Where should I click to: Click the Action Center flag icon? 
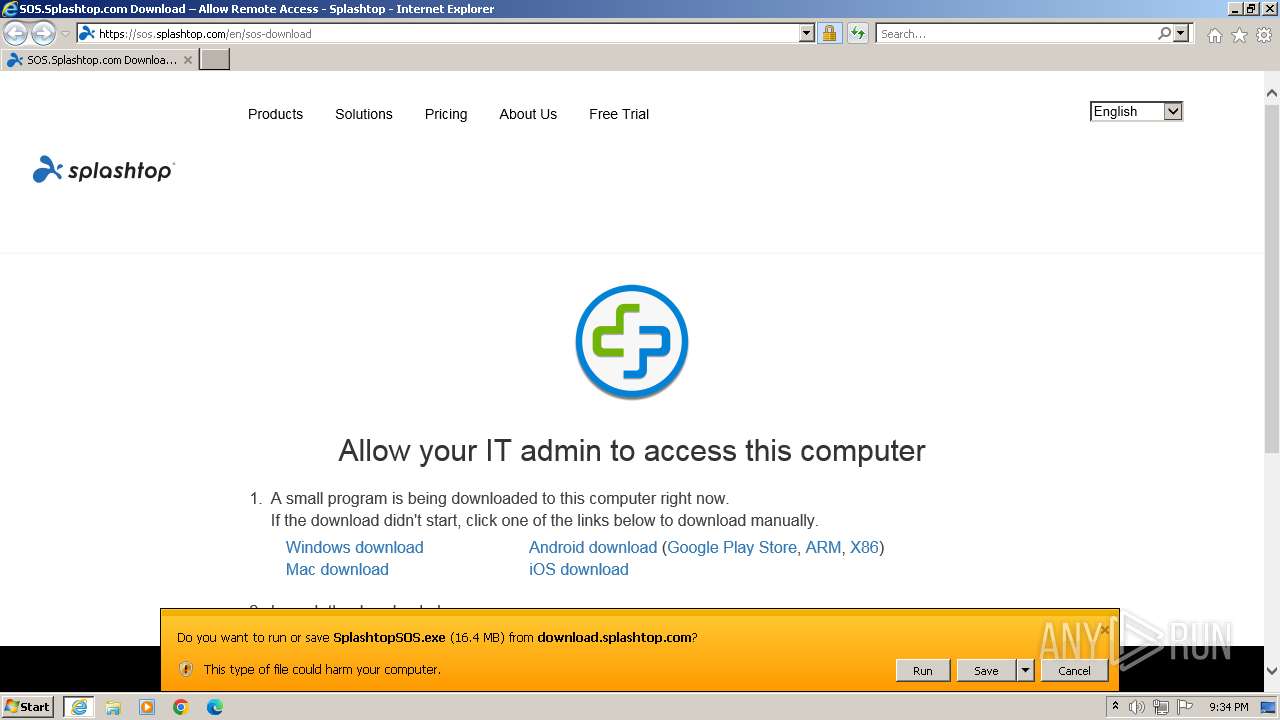point(1185,707)
